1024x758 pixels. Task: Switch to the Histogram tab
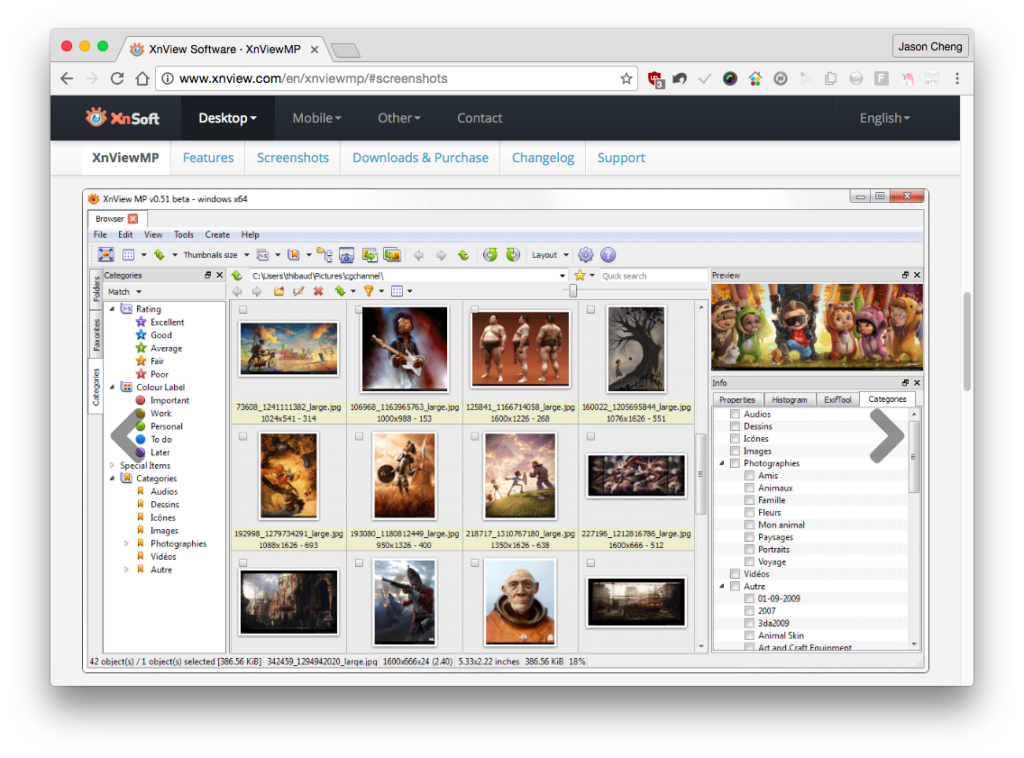pos(789,400)
